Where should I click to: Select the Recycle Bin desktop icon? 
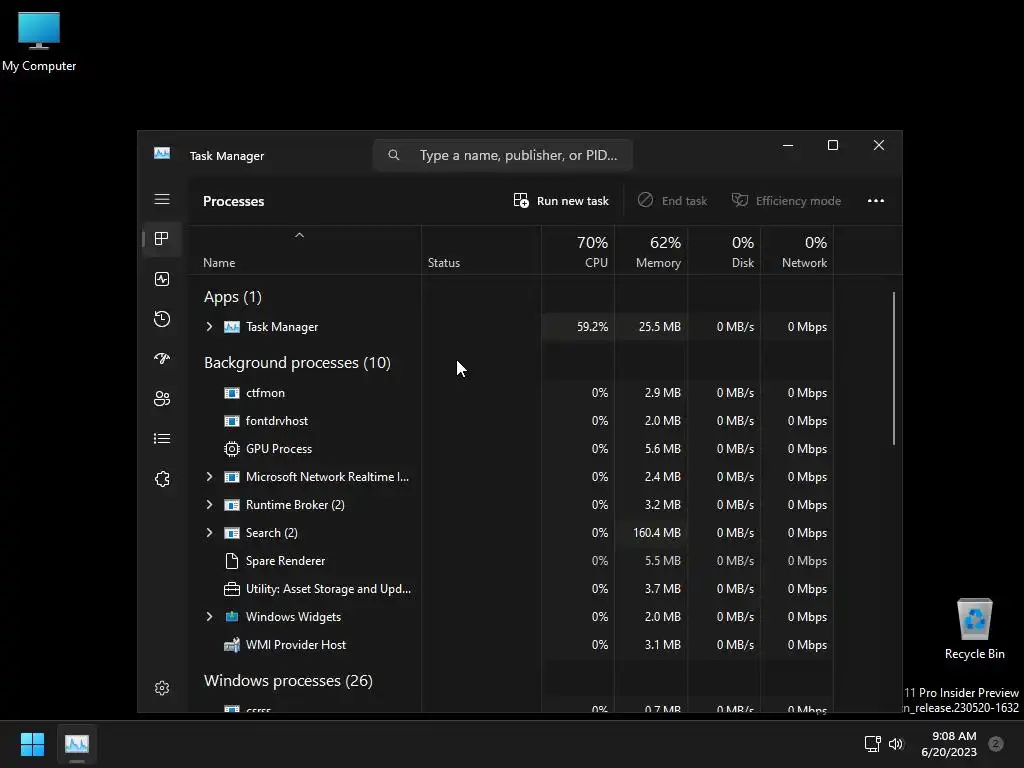click(x=974, y=629)
